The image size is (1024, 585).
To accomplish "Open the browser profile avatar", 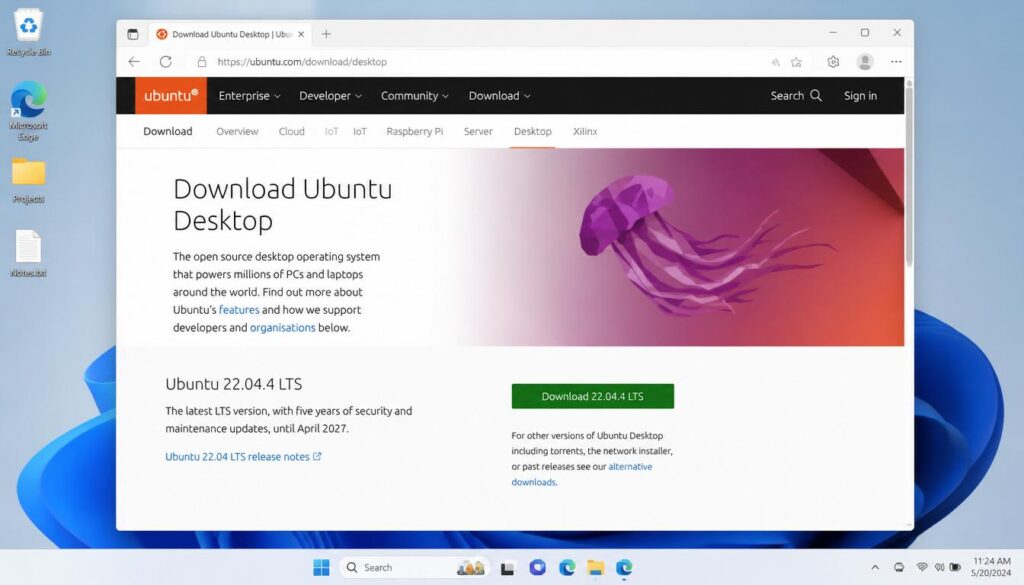I will click(865, 61).
